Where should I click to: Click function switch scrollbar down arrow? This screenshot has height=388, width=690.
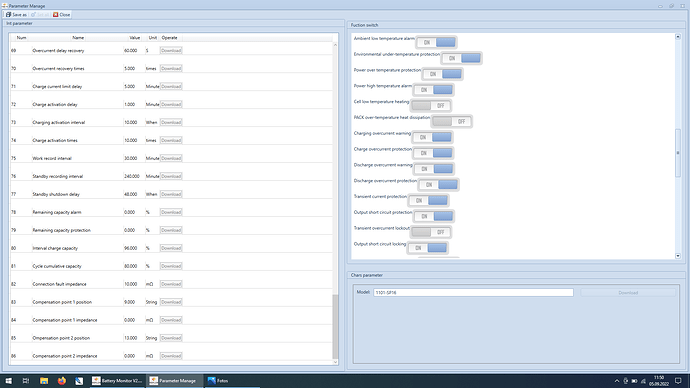[x=678, y=256]
